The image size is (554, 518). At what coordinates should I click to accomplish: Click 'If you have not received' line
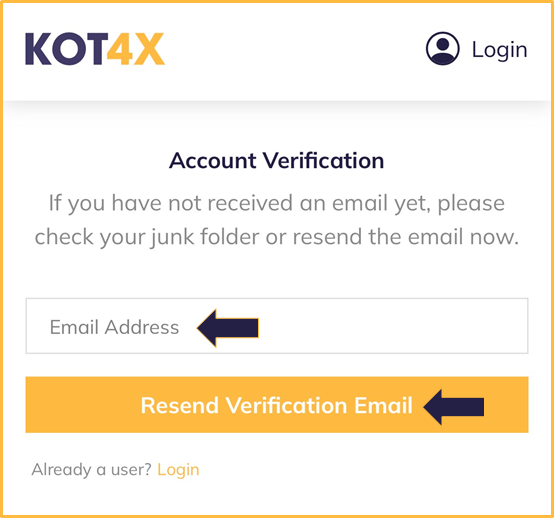[x=277, y=204]
